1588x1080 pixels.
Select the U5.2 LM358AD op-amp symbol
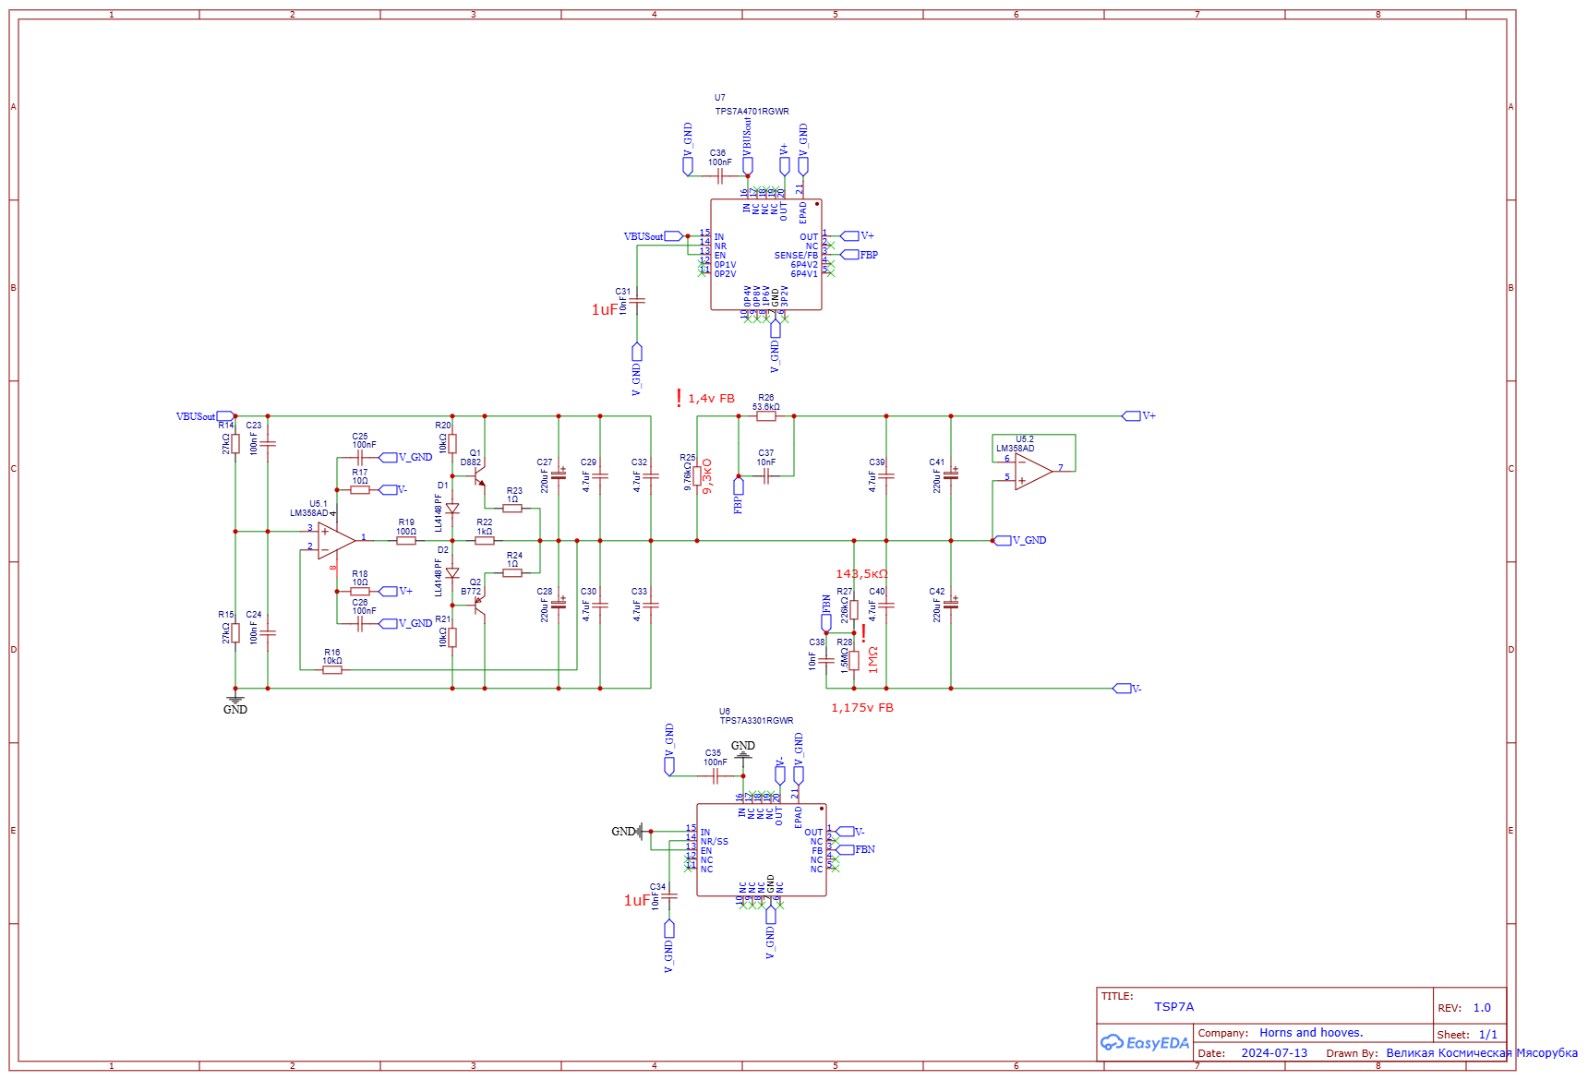pyautogui.click(x=1033, y=471)
